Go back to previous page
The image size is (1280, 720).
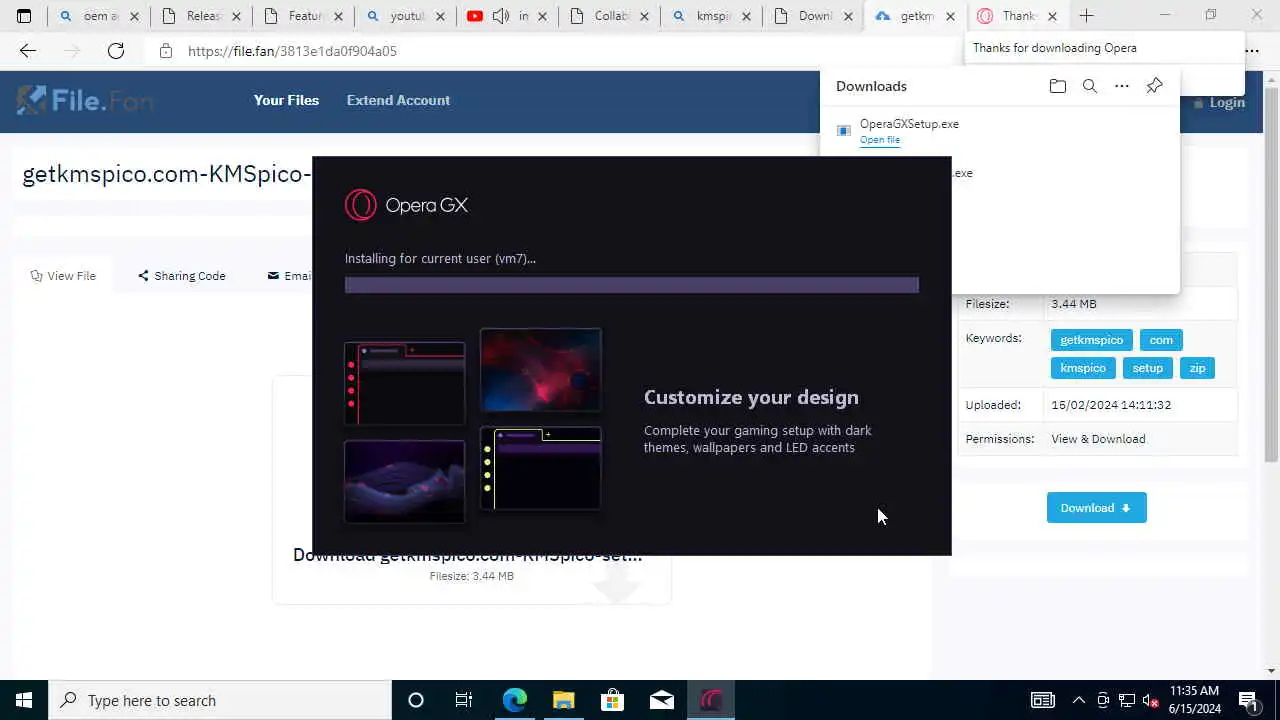(27, 51)
